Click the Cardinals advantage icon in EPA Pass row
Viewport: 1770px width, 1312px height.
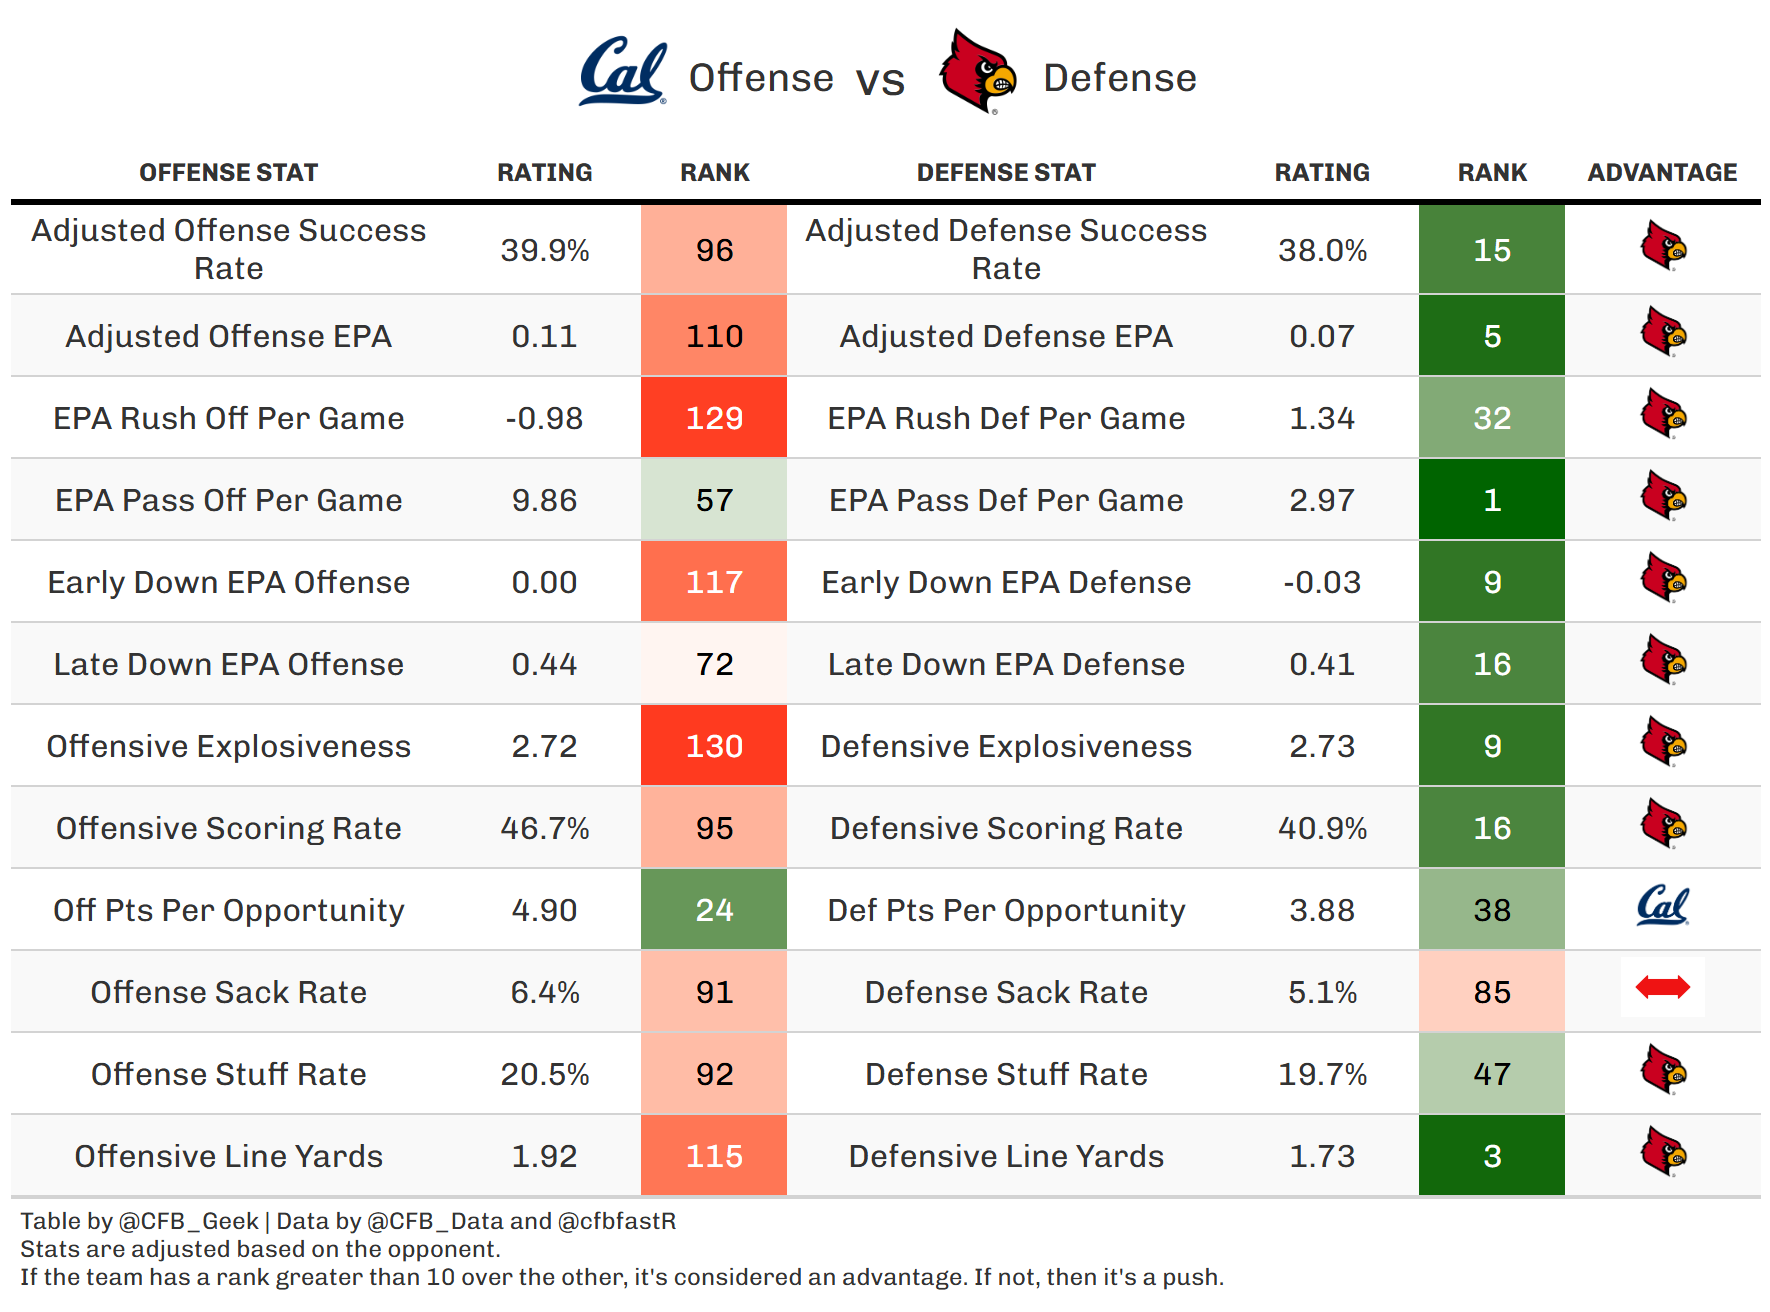click(x=1663, y=497)
